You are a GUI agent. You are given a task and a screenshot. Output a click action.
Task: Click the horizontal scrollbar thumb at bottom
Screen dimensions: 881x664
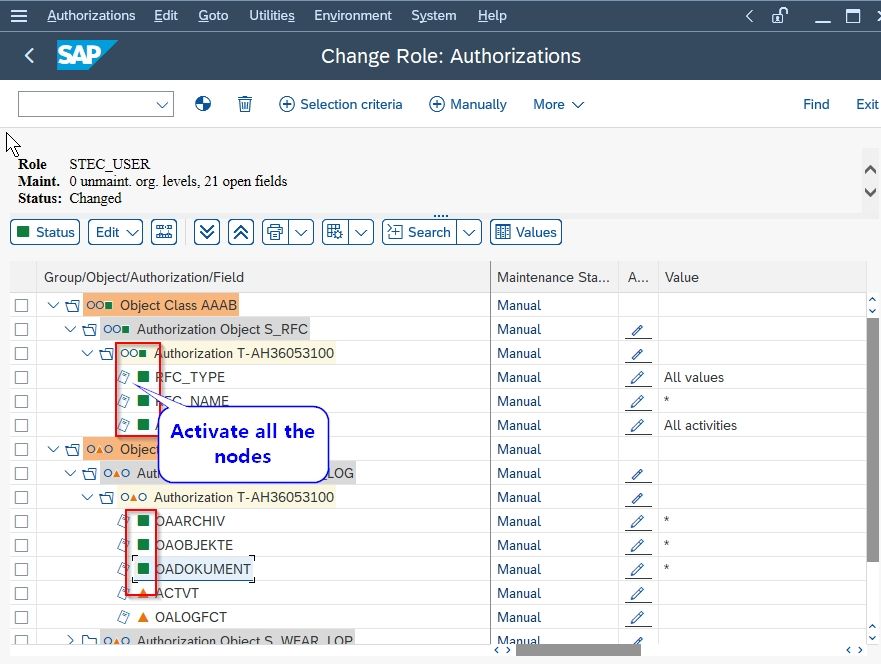578,650
